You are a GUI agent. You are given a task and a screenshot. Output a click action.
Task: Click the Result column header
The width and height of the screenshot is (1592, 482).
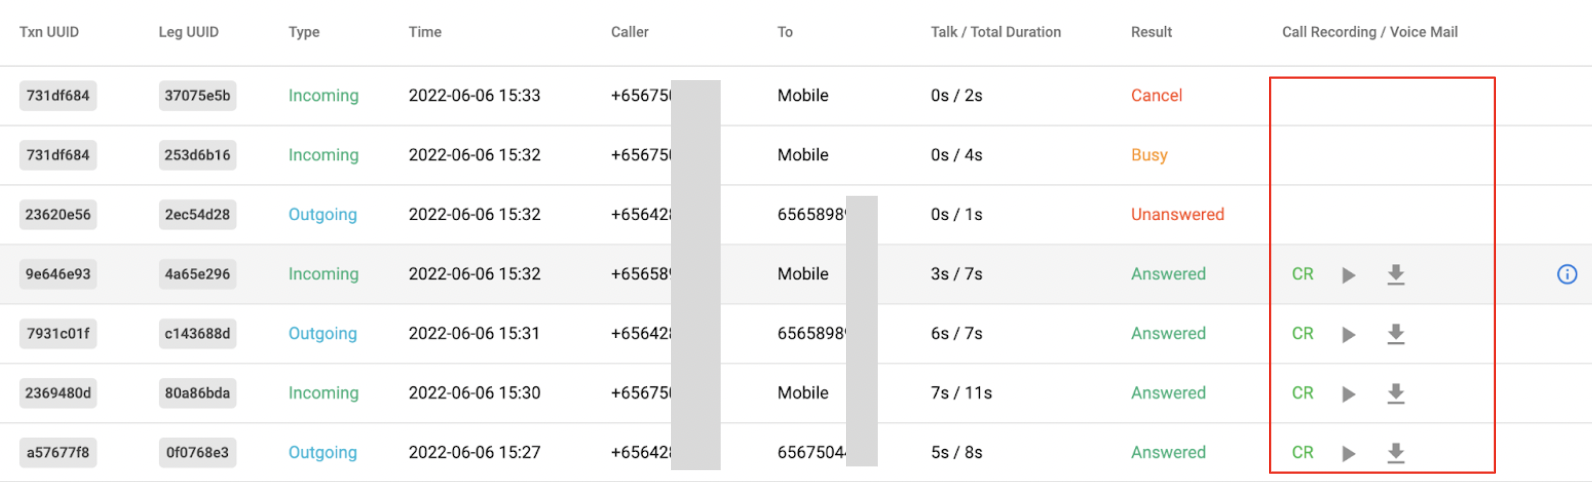tap(1151, 32)
